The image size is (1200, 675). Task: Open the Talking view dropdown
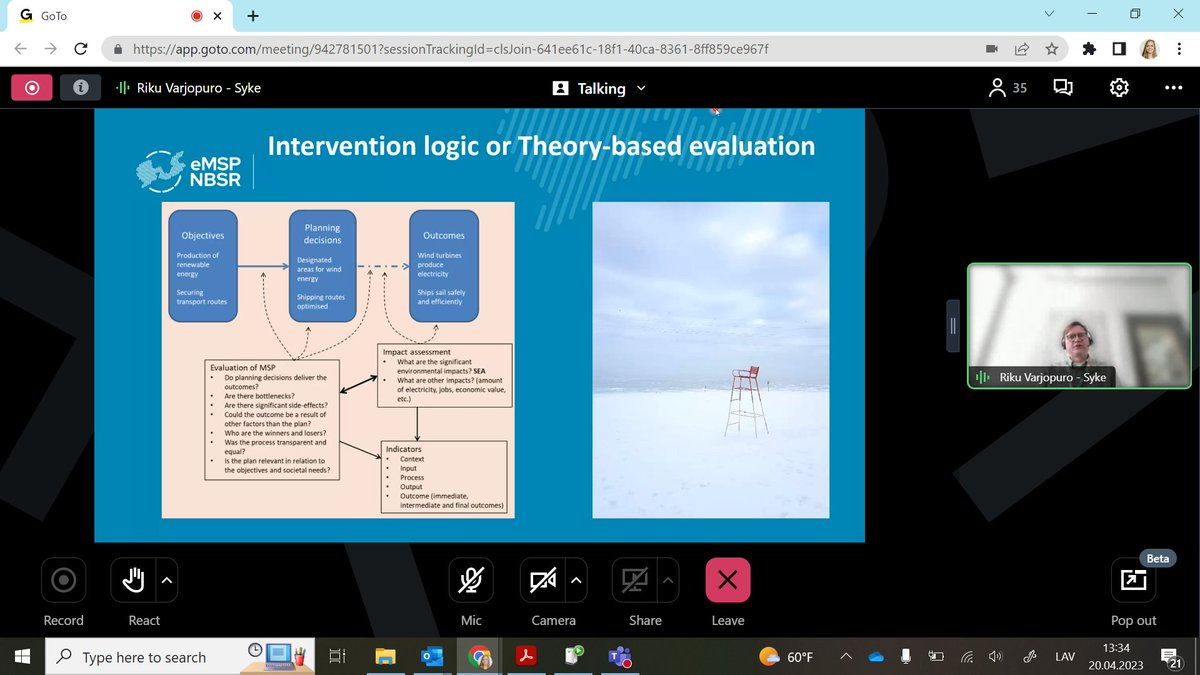pos(599,88)
